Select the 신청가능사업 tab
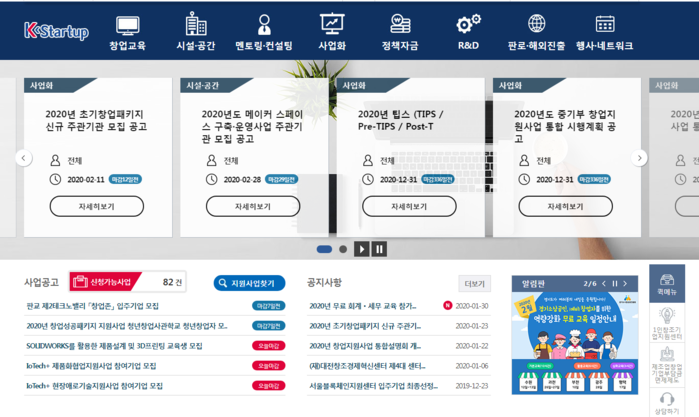The height and width of the screenshot is (417, 699). (112, 283)
